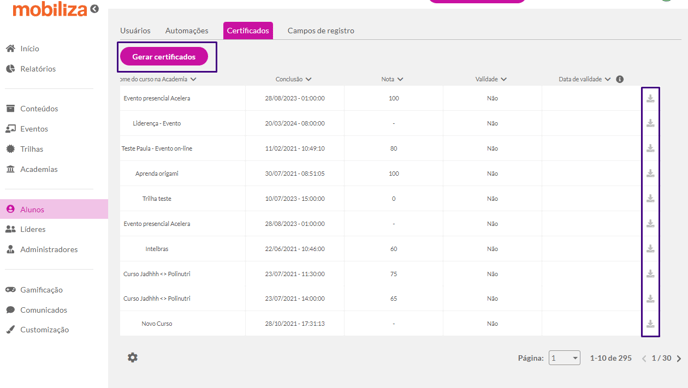Sort by Conclusão column chevron
Viewport: 688px width, 388px height.
[x=308, y=79]
